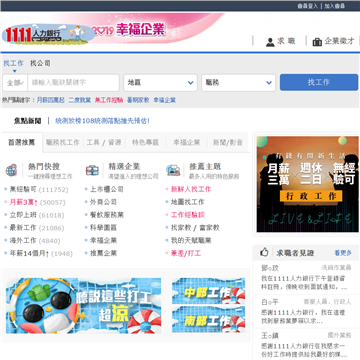Viewport: 360px width, 360px height.
Task: Switch to the 新聞/影音 tab
Action: click(x=228, y=142)
